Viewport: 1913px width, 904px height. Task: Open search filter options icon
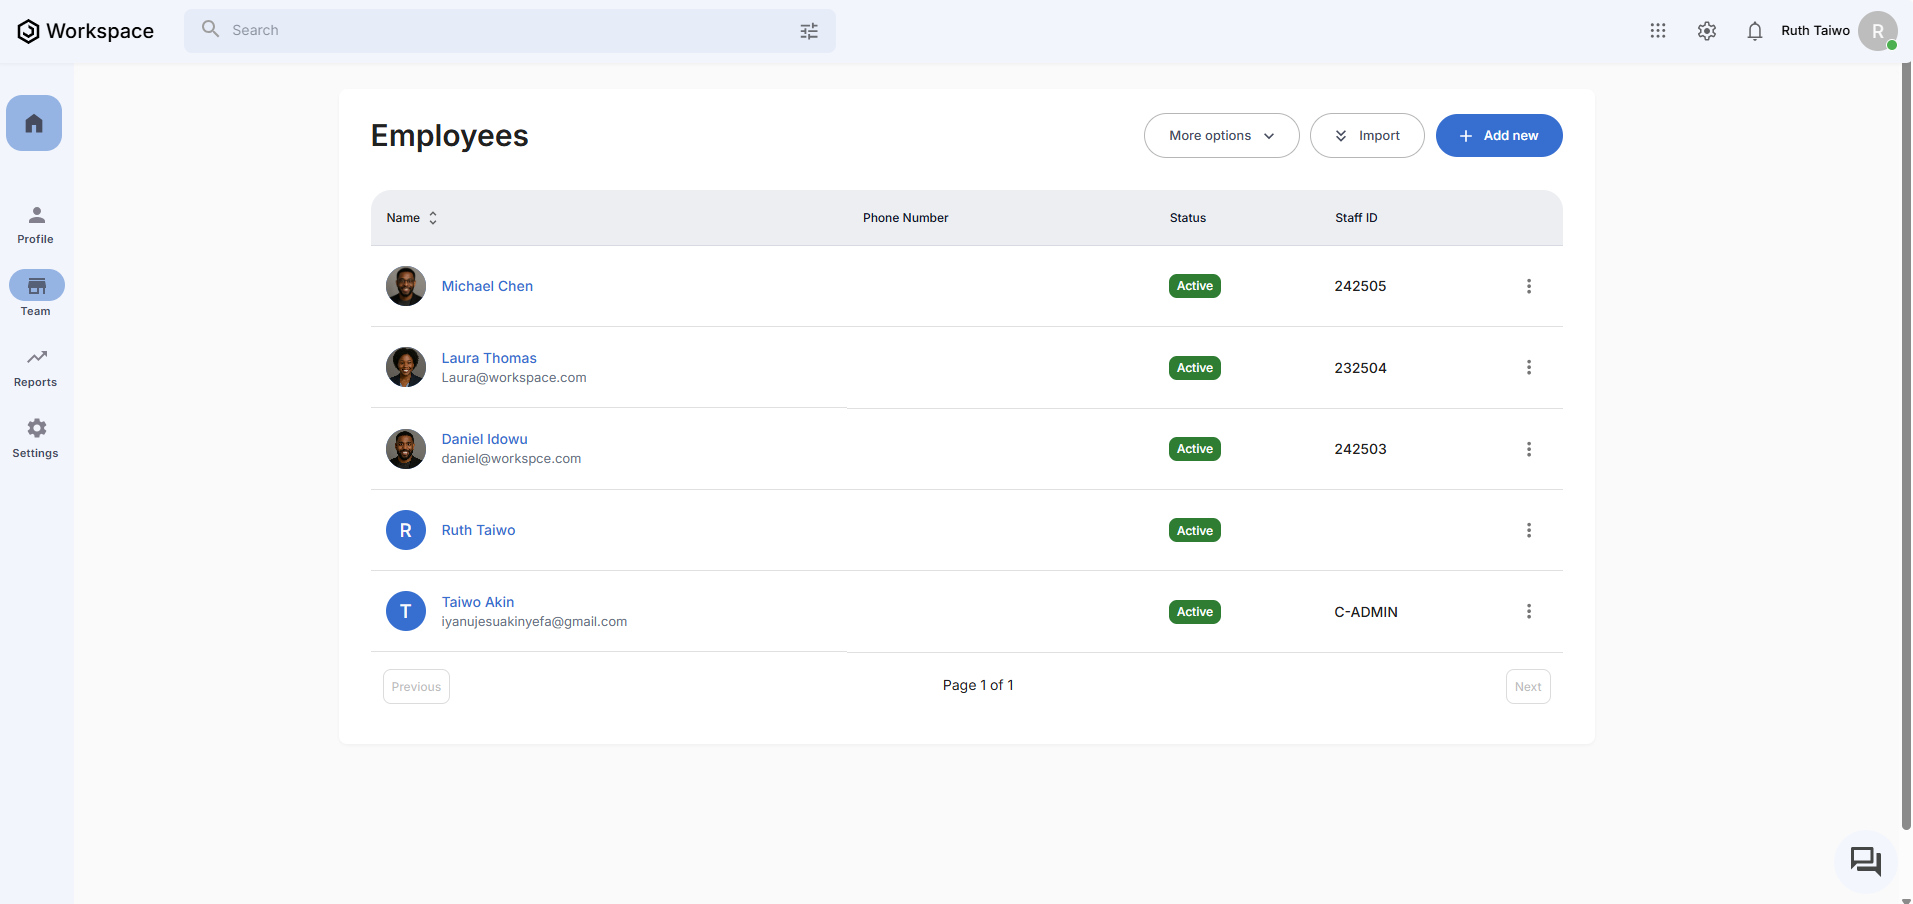tap(809, 31)
